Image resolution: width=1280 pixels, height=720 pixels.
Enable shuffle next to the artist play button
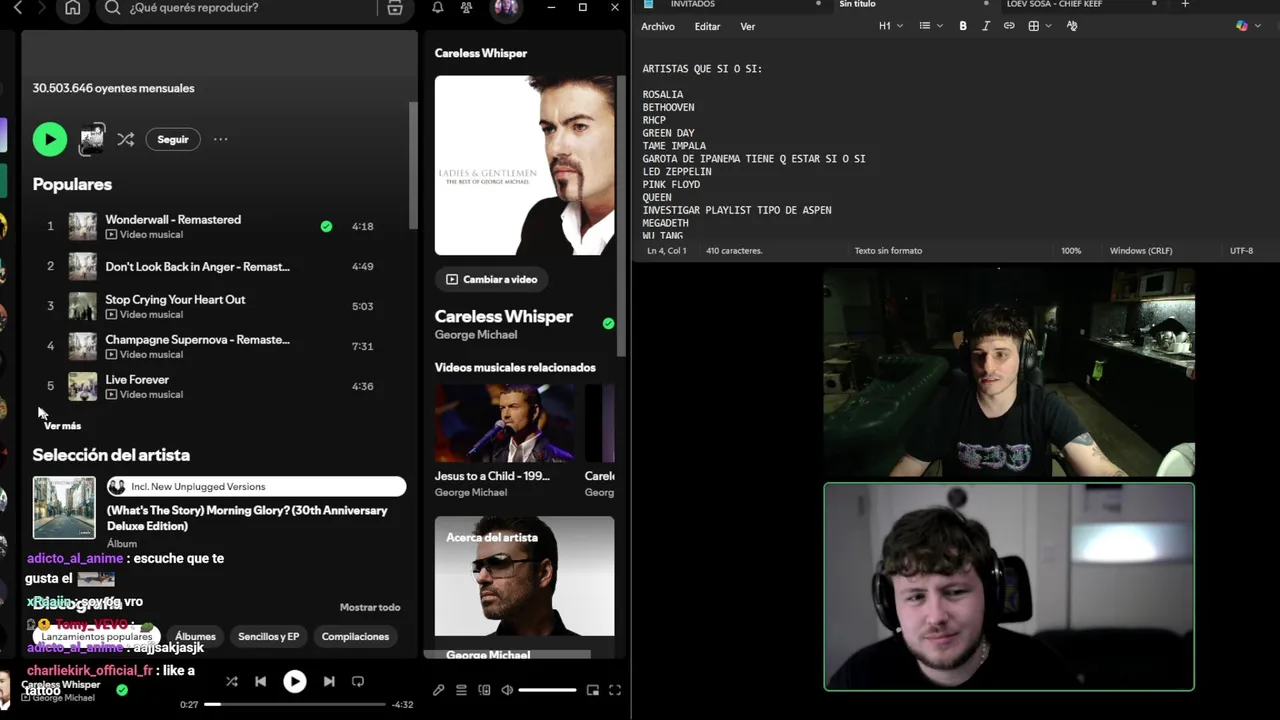point(125,139)
